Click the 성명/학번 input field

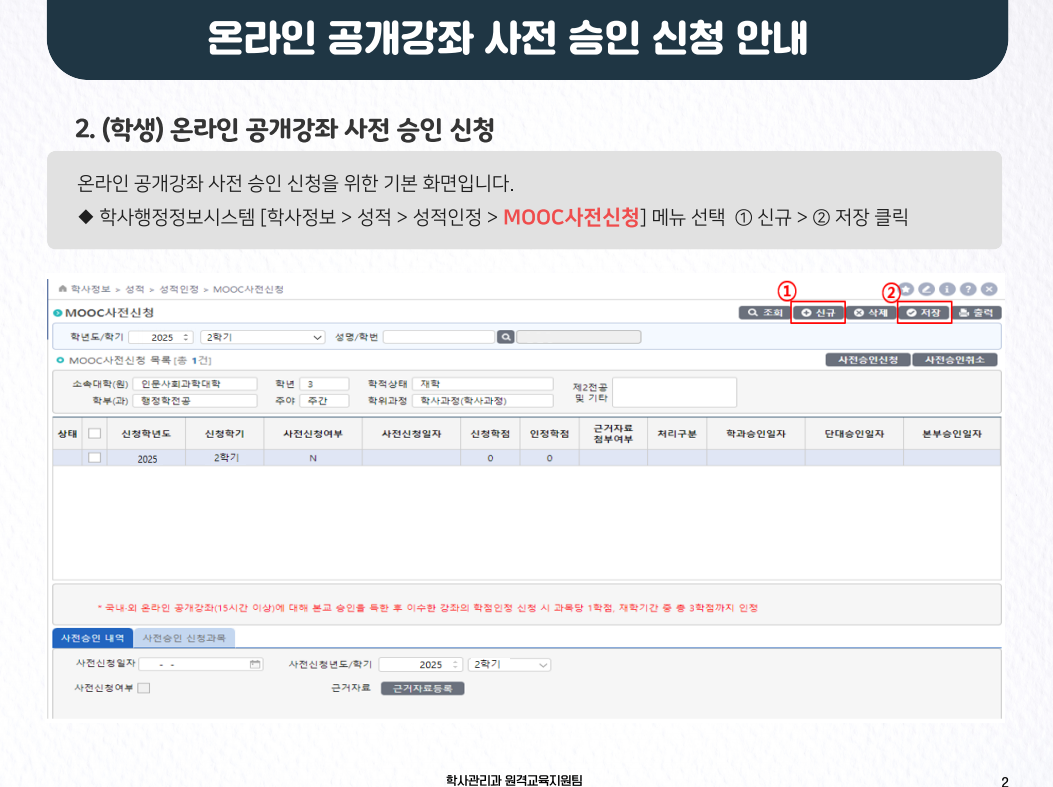click(439, 337)
